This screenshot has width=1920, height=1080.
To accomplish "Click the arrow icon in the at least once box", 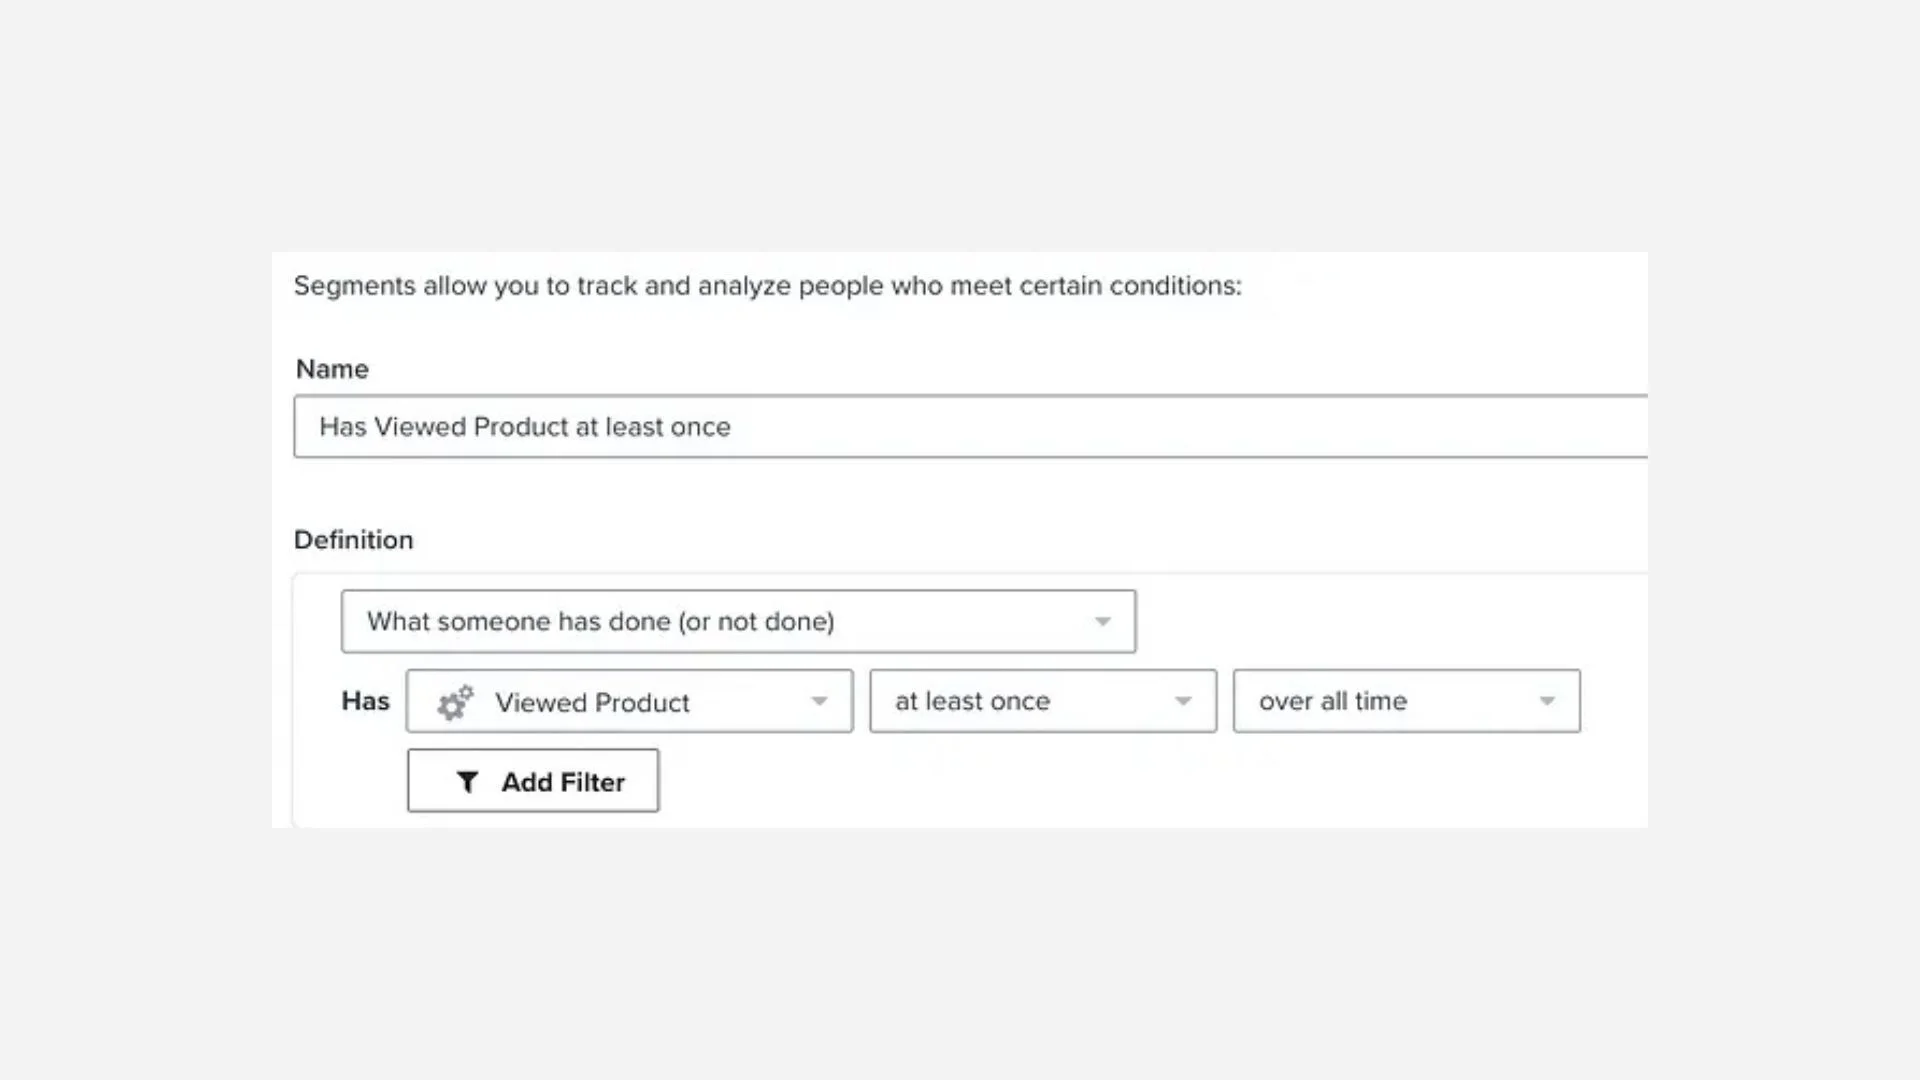I will tap(1185, 701).
